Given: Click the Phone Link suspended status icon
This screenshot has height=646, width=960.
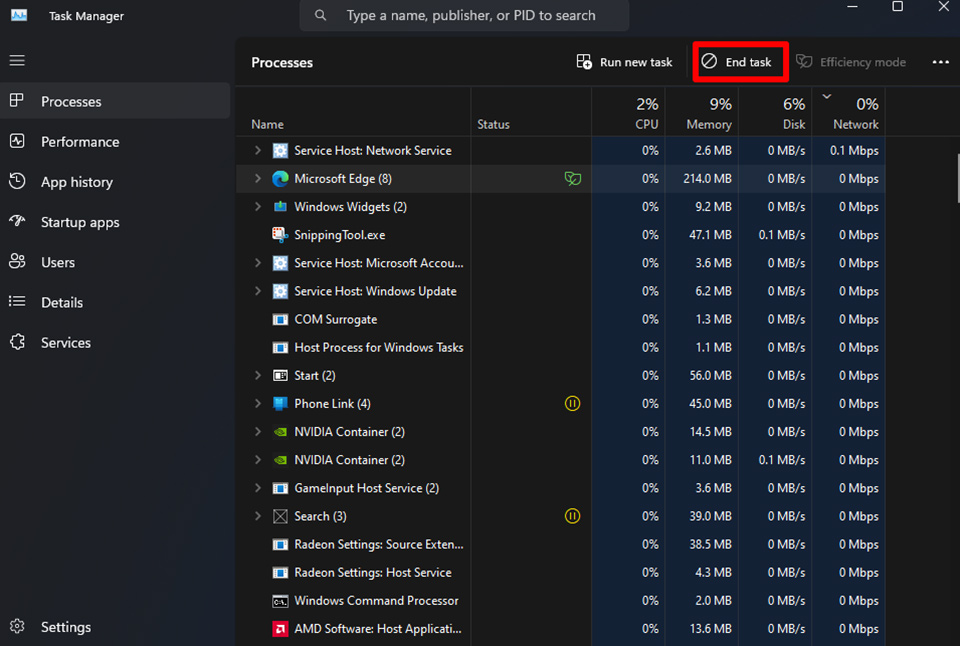Looking at the screenshot, I should [572, 404].
